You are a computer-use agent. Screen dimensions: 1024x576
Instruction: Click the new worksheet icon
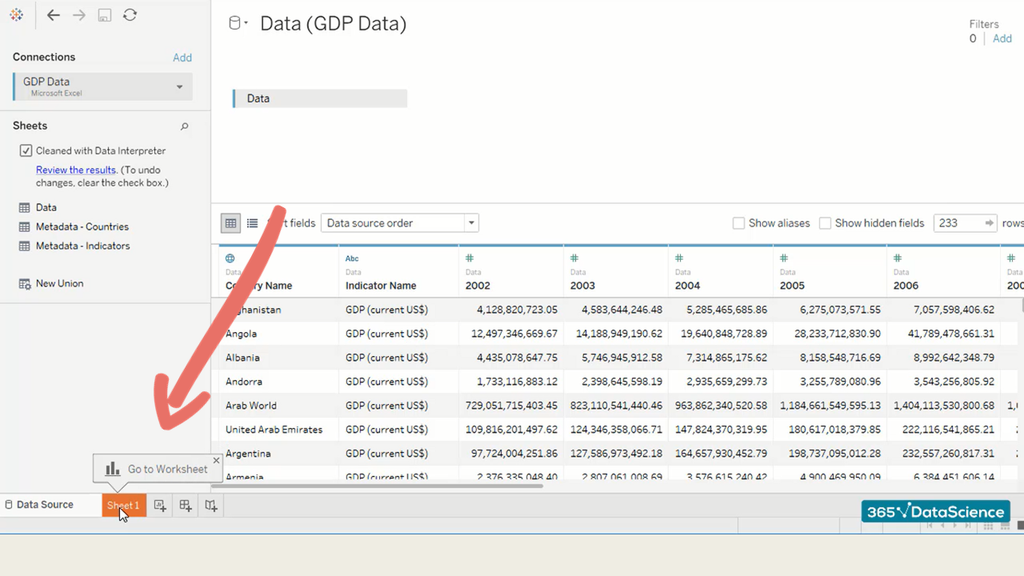[x=160, y=506]
